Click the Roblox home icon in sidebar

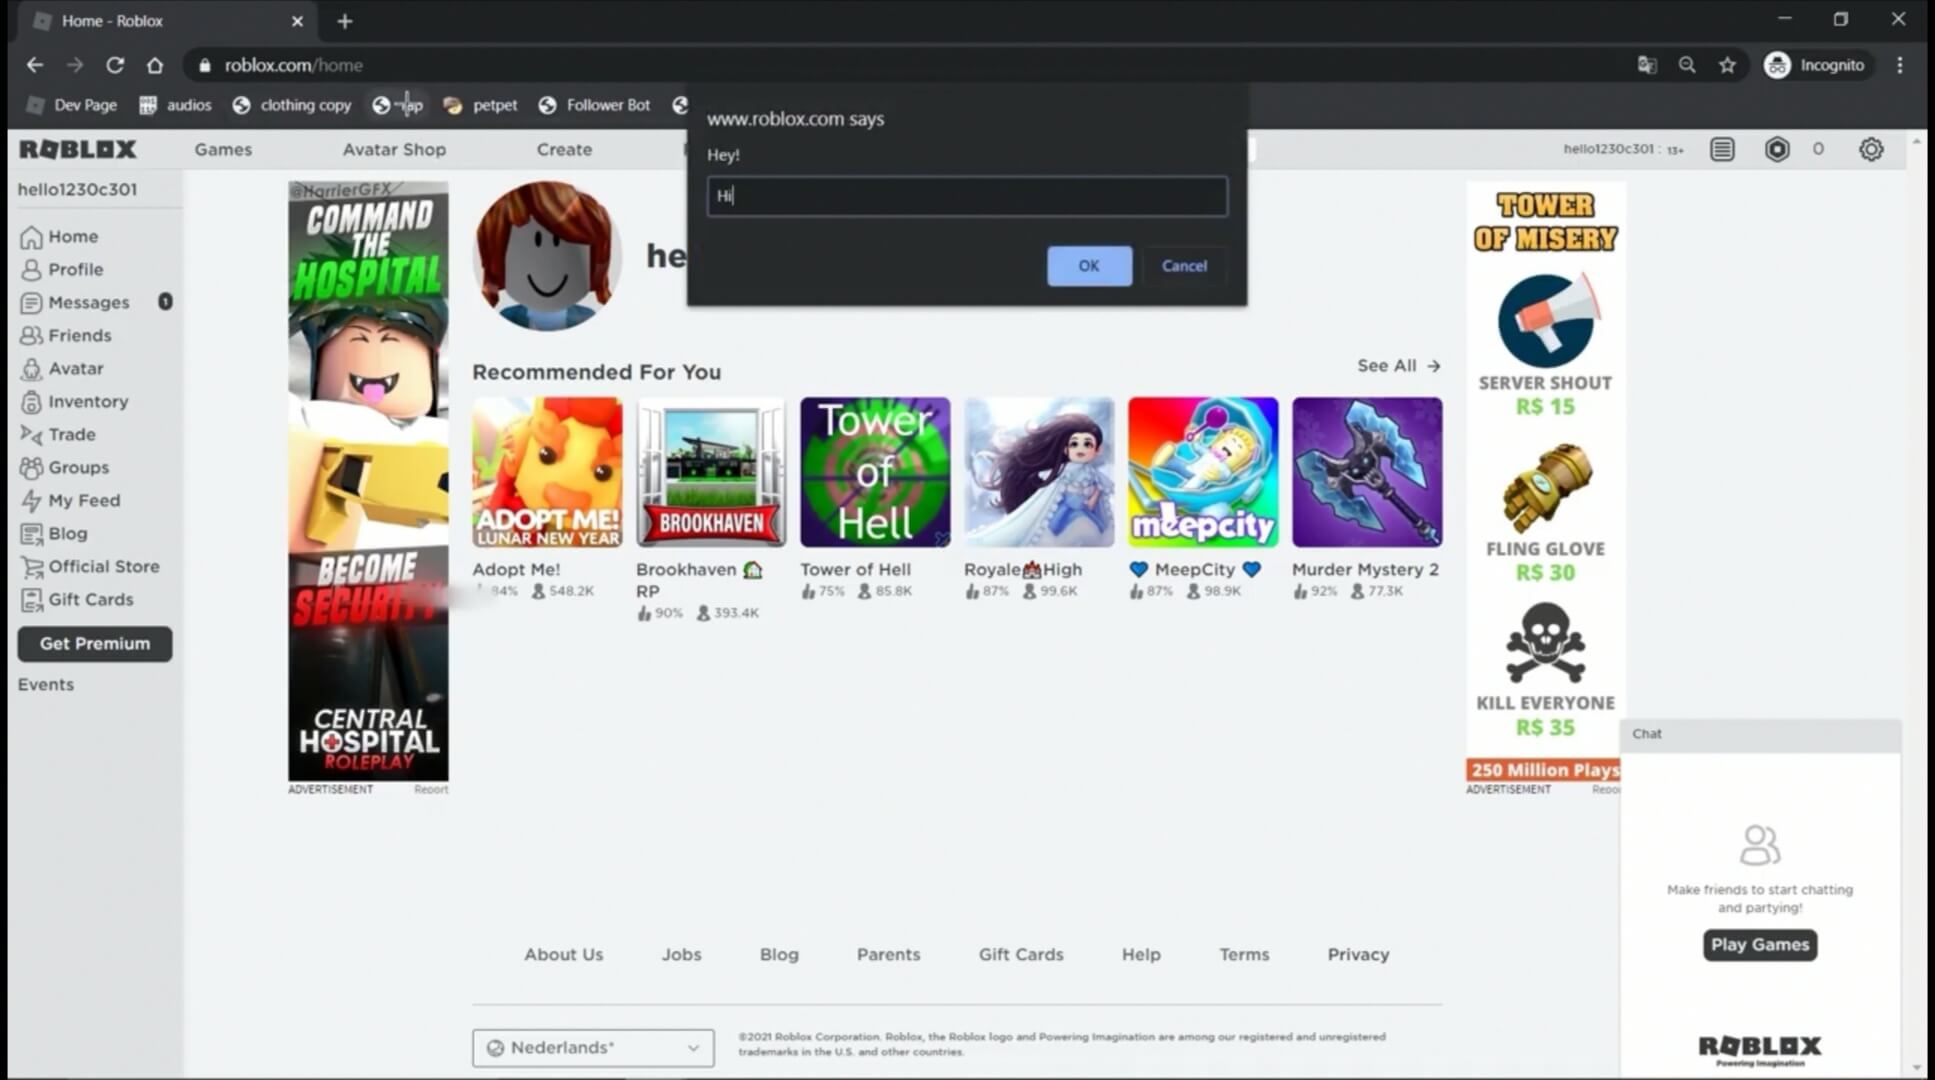click(x=31, y=236)
